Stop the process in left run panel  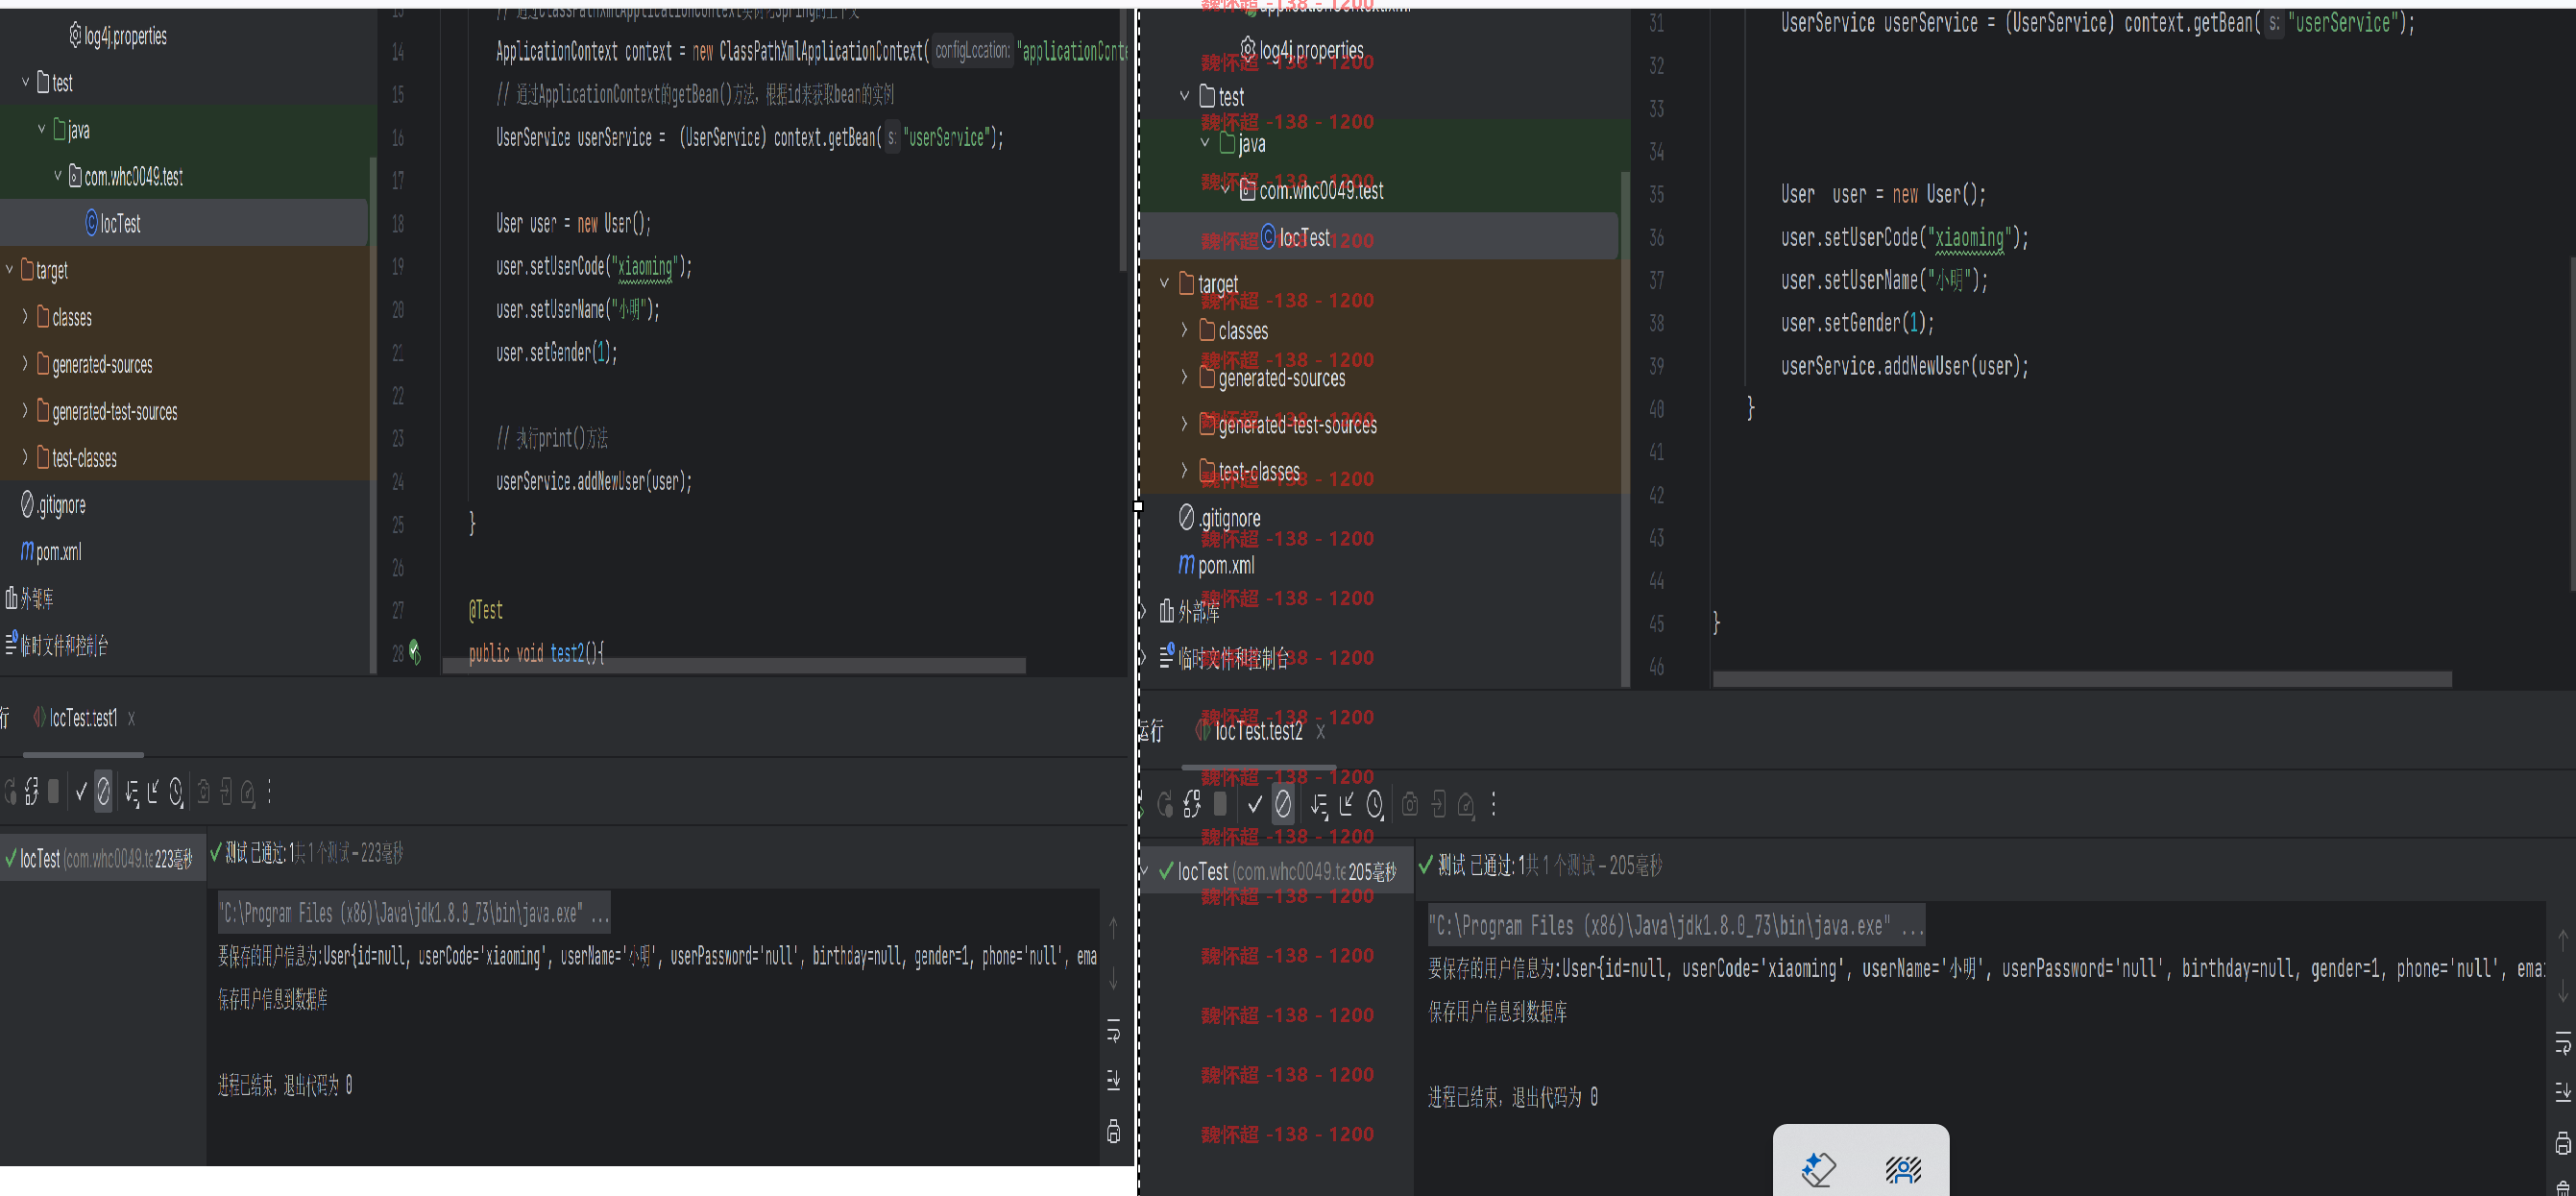(x=53, y=792)
